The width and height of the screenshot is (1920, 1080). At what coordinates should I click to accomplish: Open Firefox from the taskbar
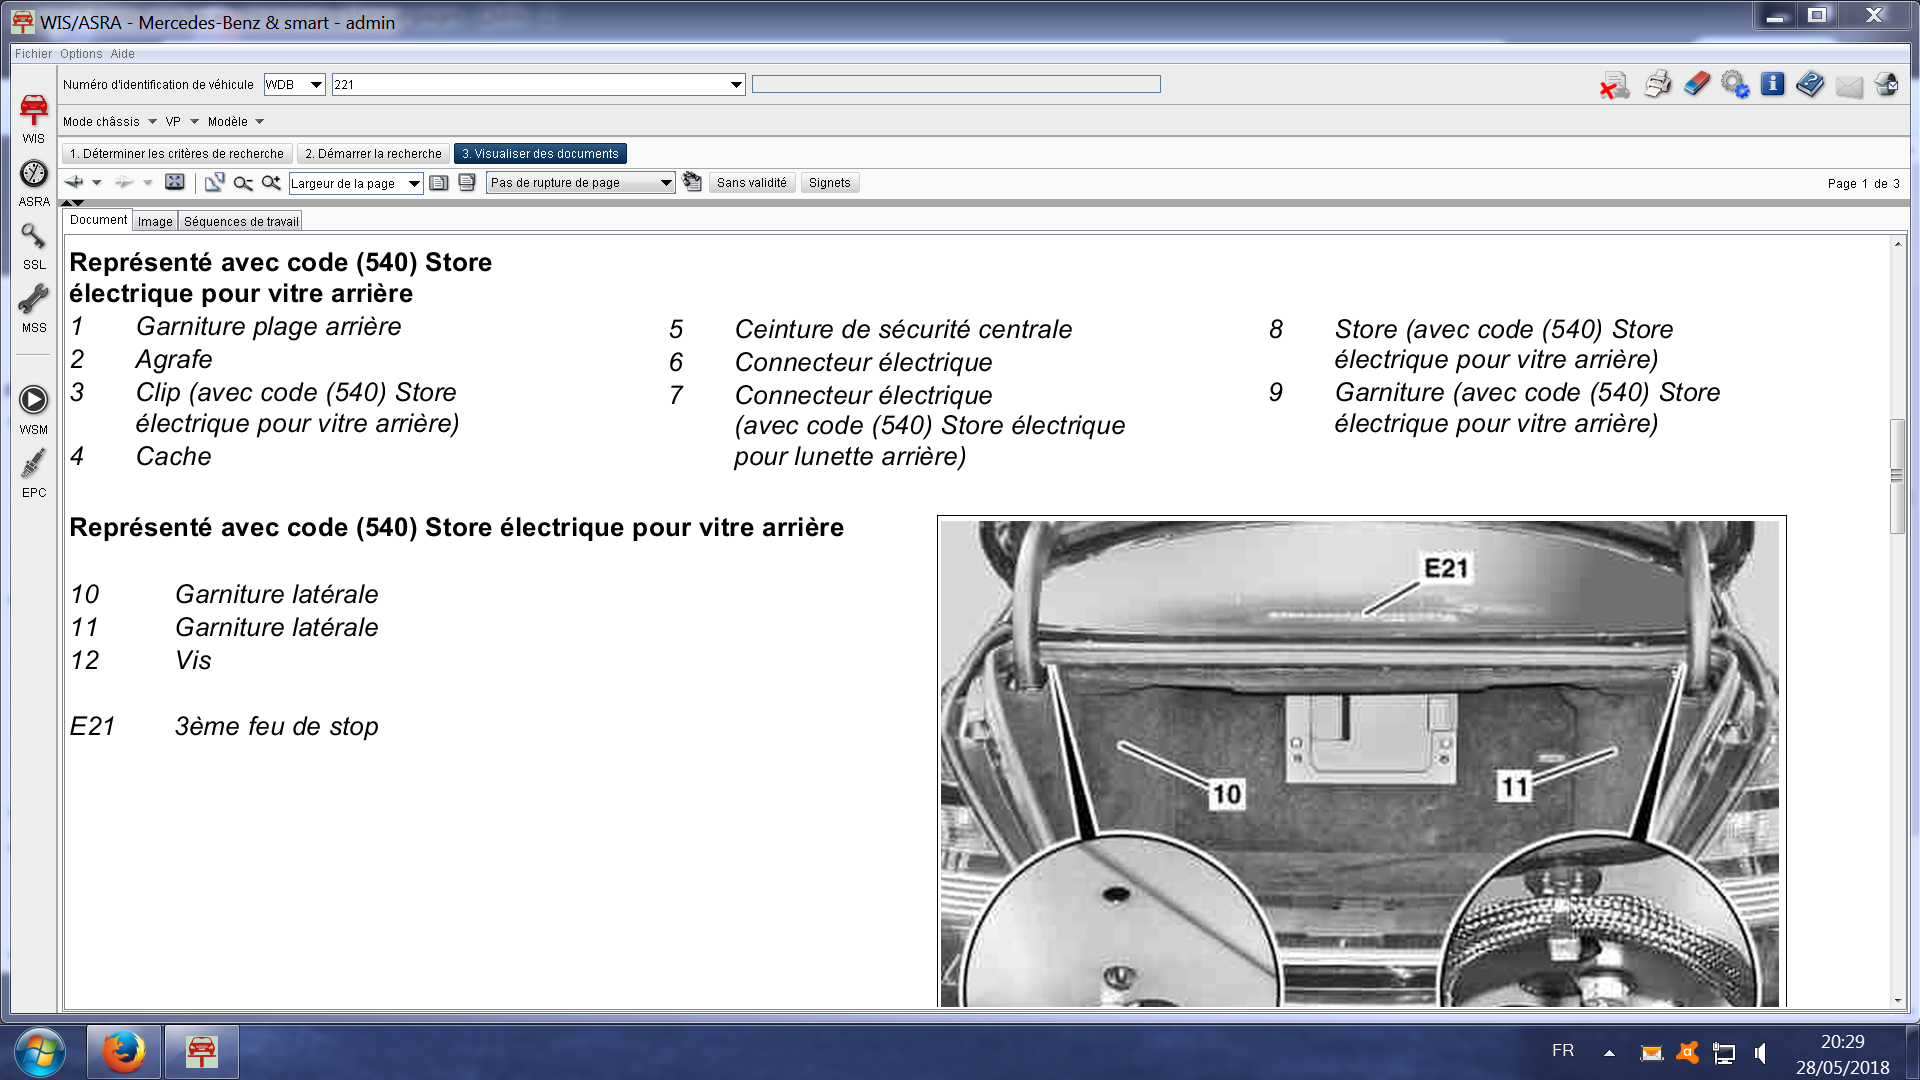pos(124,1052)
